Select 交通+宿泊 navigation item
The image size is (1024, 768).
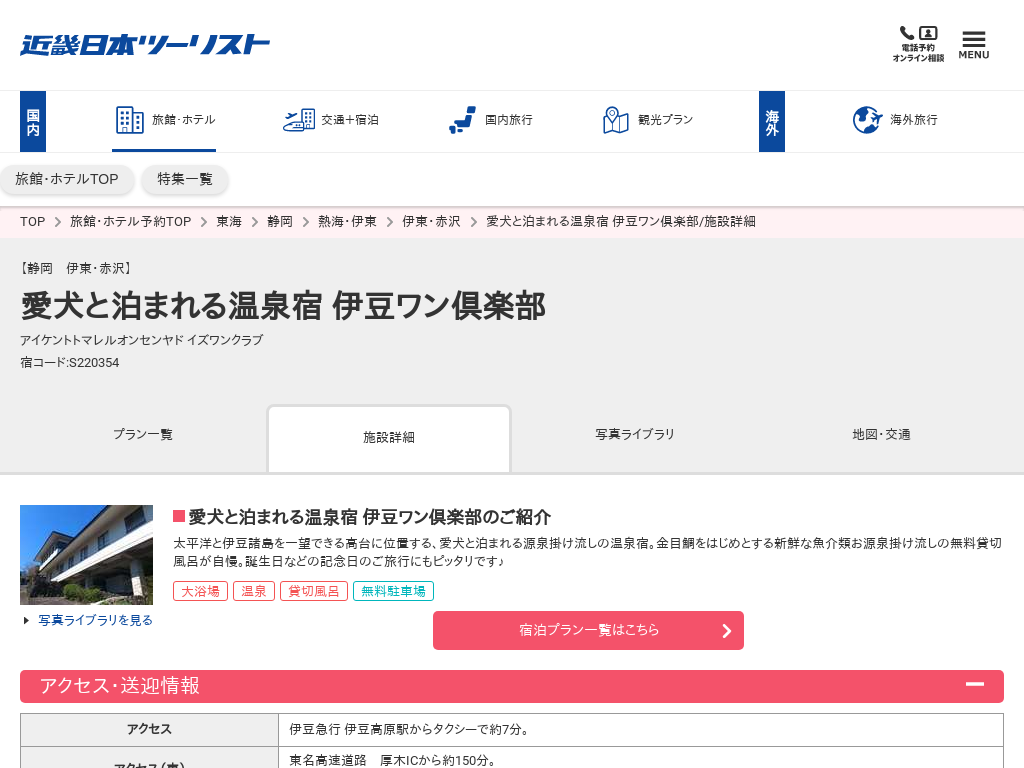click(x=331, y=121)
